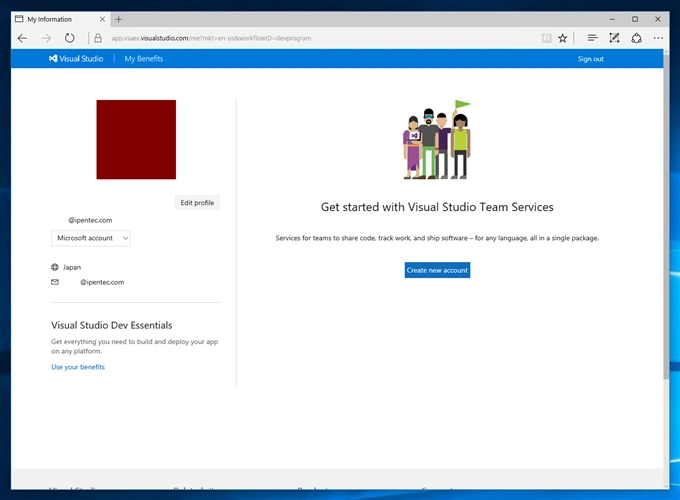Click the Edit profile button
680x500 pixels.
coord(197,203)
